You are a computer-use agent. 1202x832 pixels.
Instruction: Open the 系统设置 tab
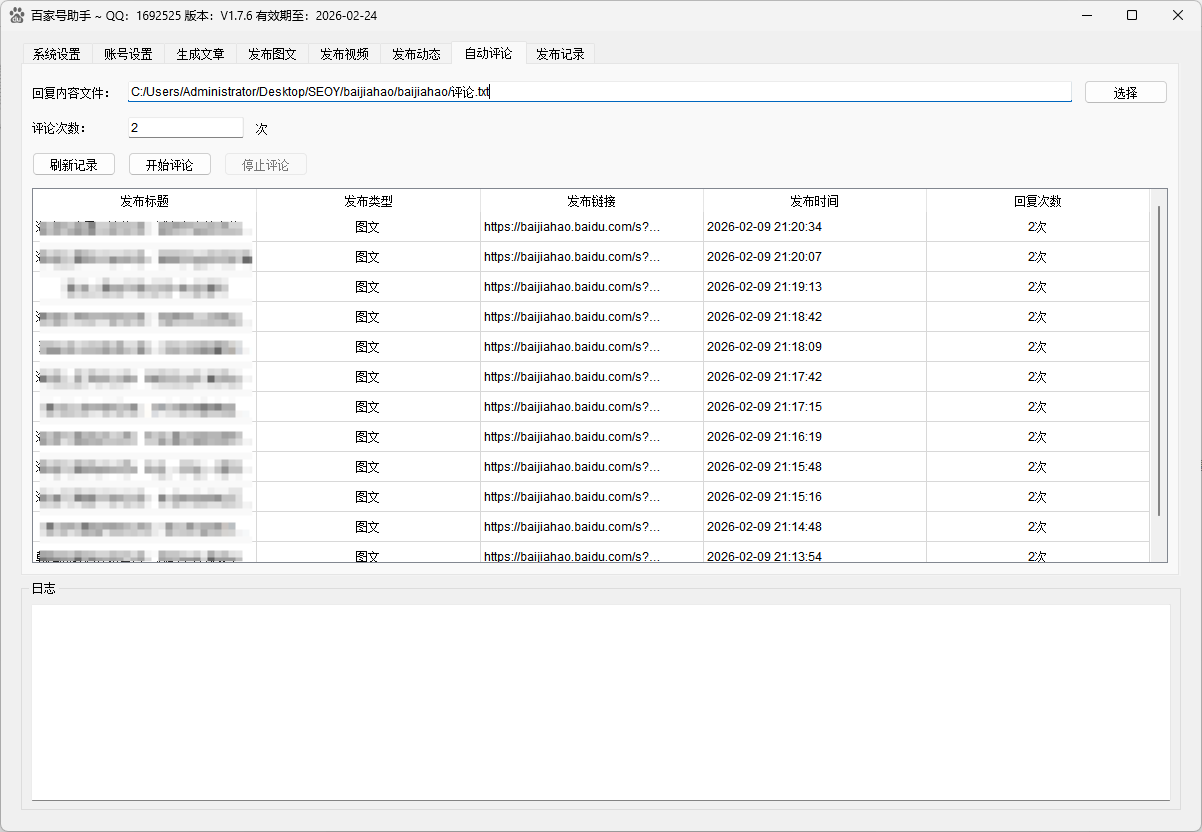click(x=56, y=54)
